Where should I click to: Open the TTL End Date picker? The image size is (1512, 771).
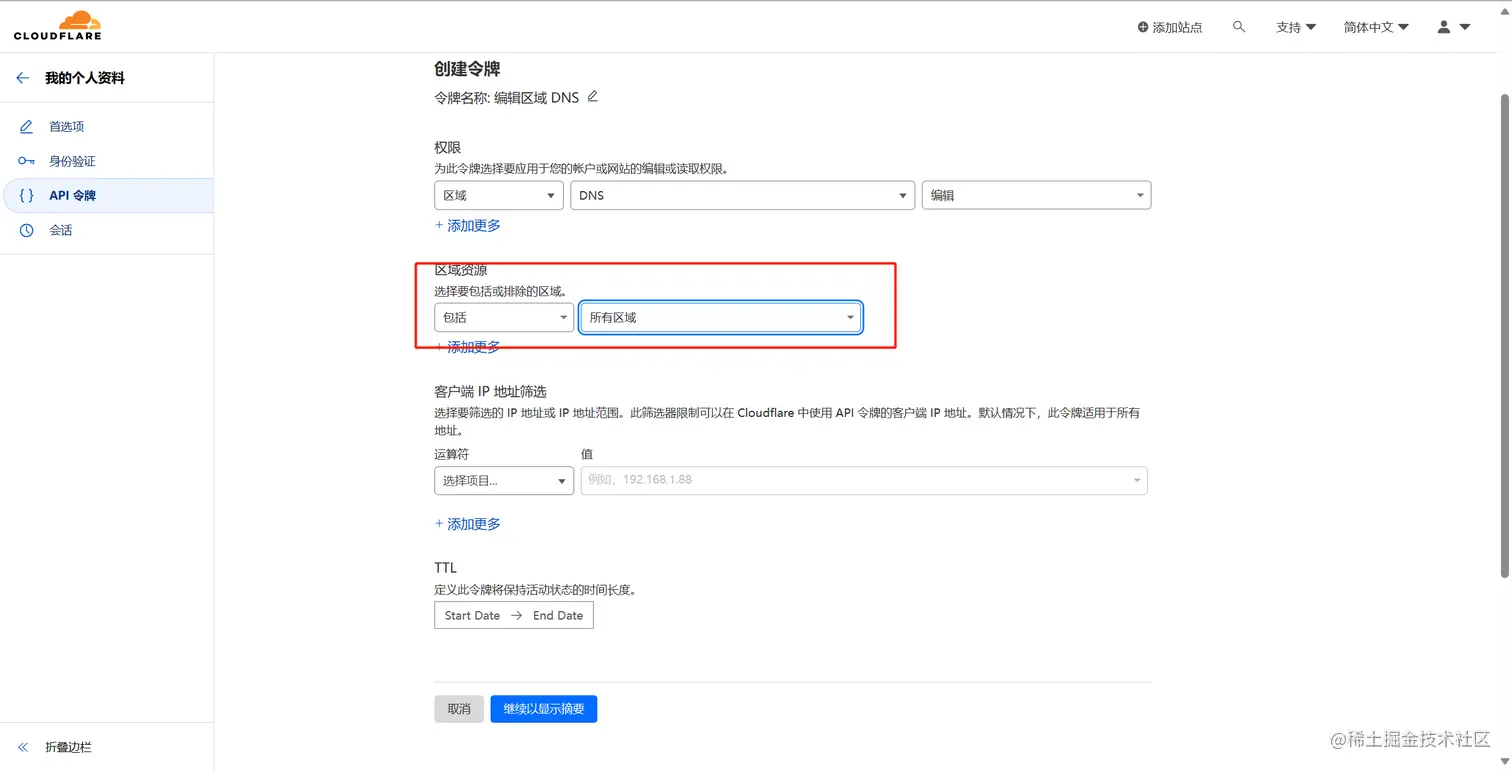(558, 615)
